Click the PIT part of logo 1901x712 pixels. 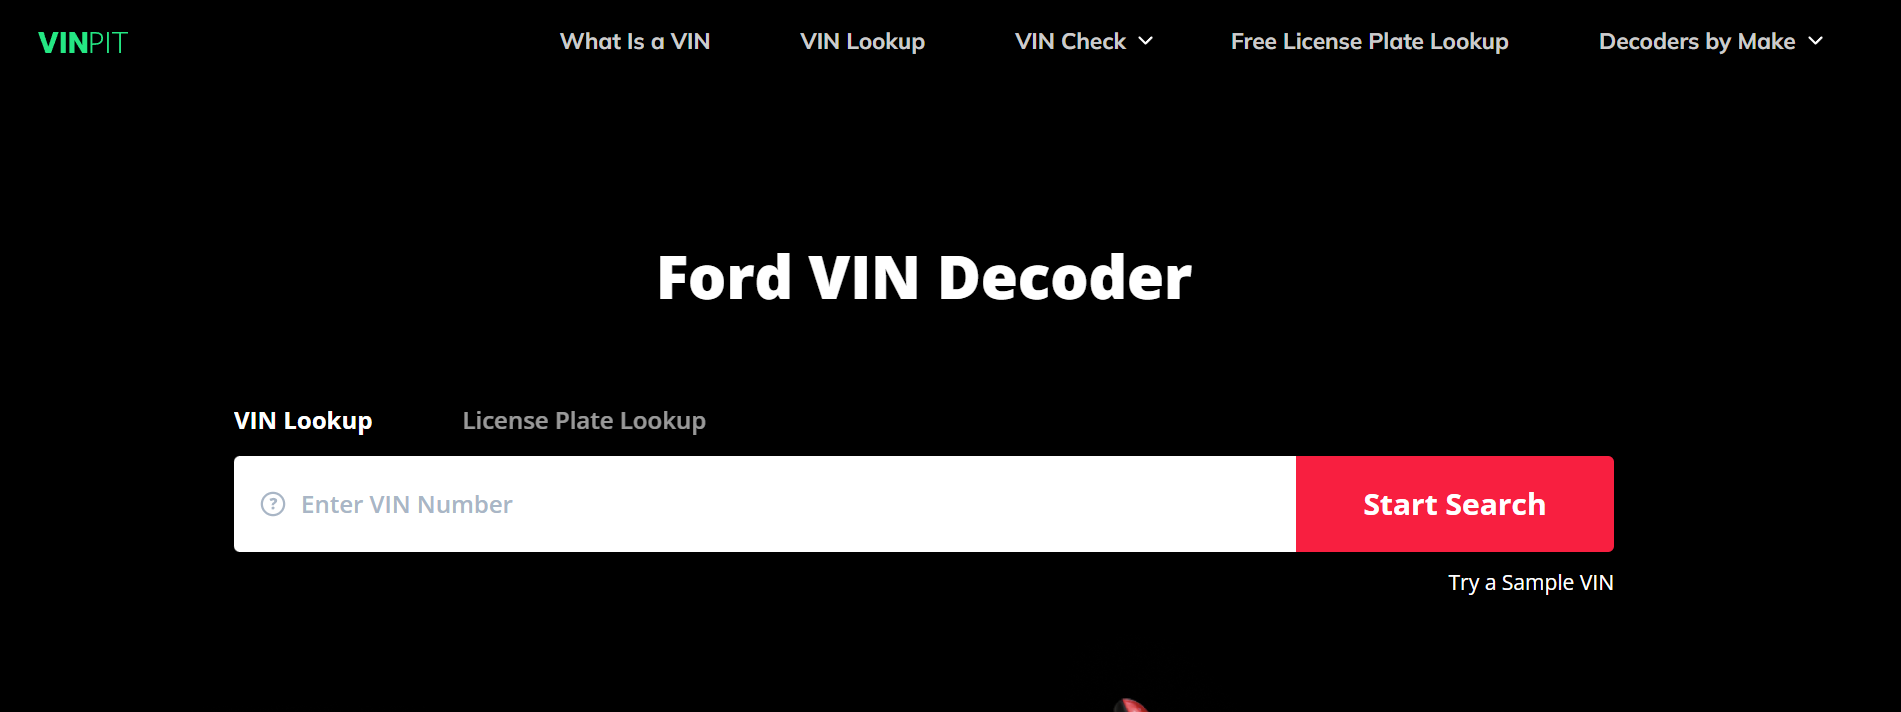coord(108,43)
